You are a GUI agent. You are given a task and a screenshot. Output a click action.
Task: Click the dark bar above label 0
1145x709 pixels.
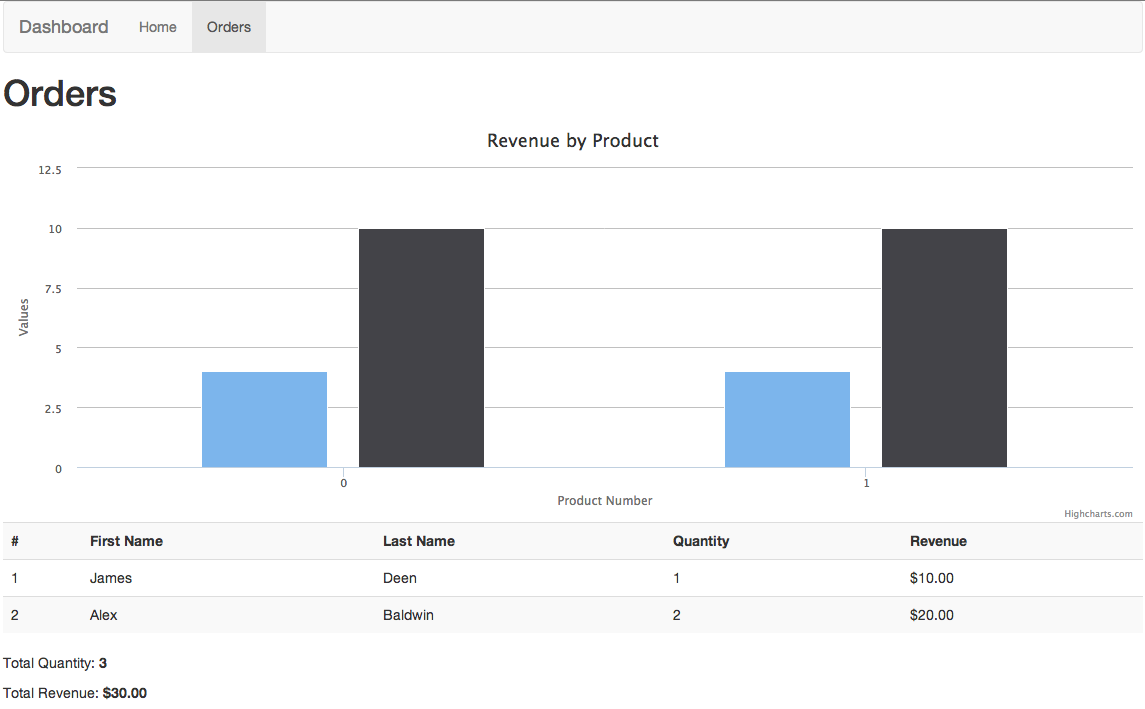(421, 347)
